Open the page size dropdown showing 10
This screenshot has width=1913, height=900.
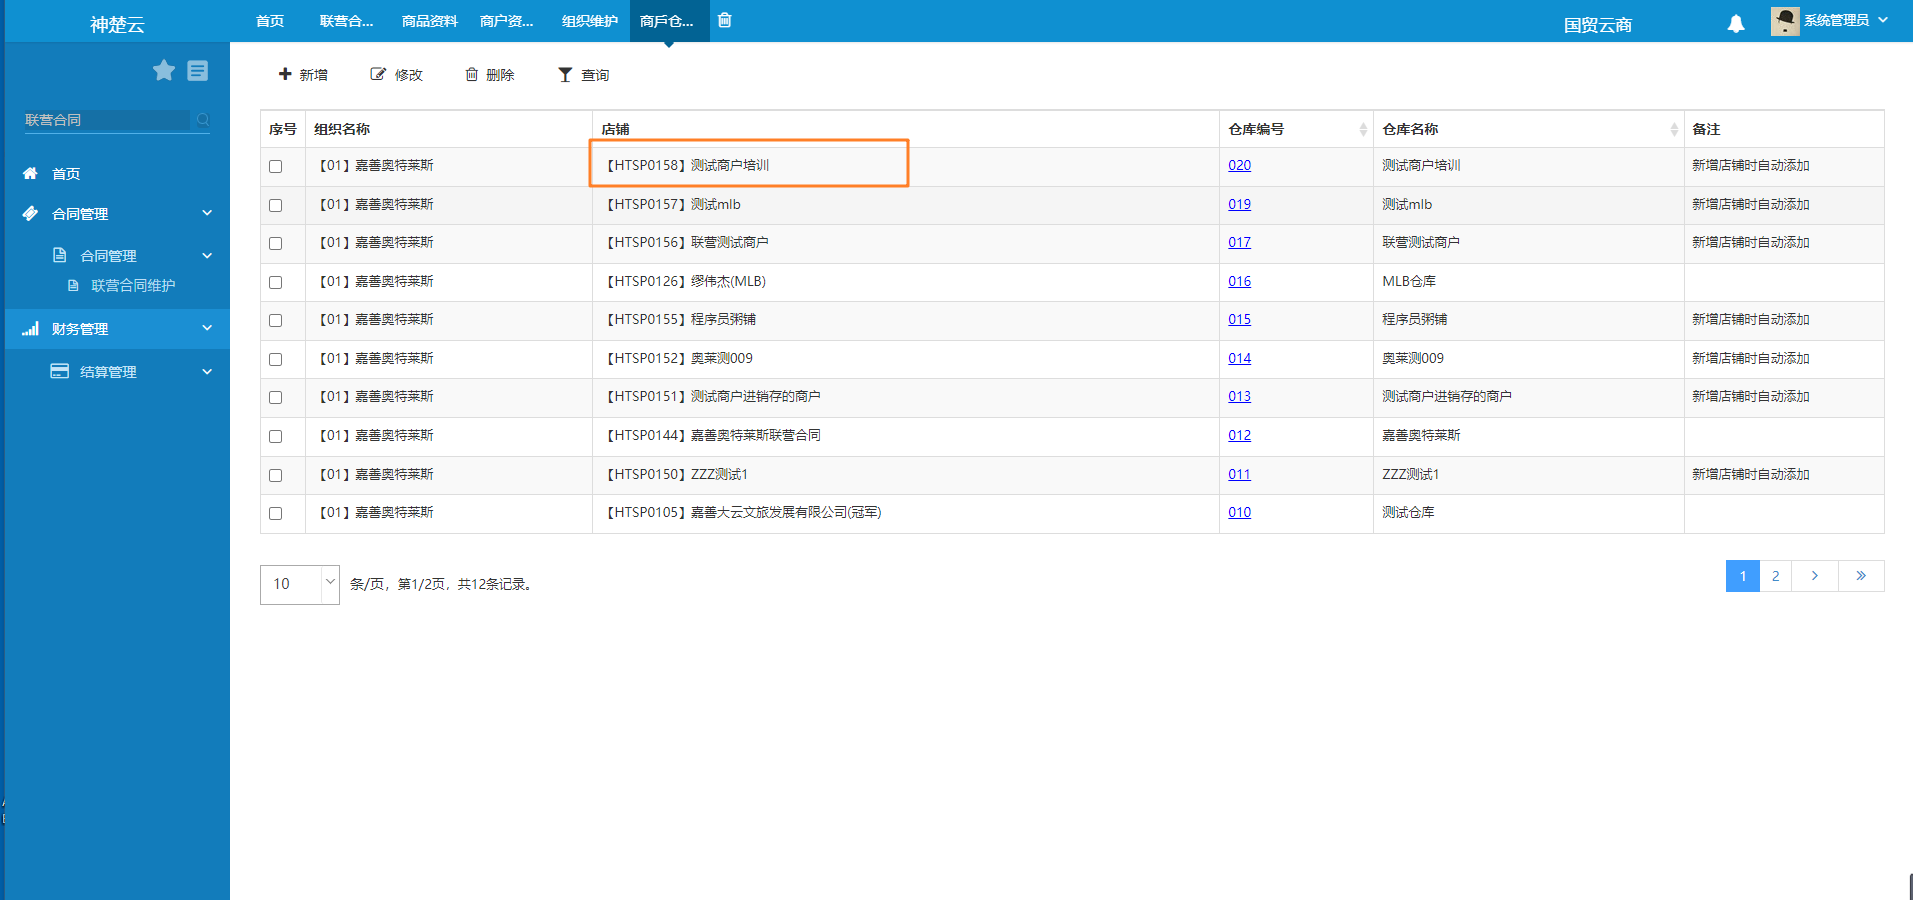300,584
